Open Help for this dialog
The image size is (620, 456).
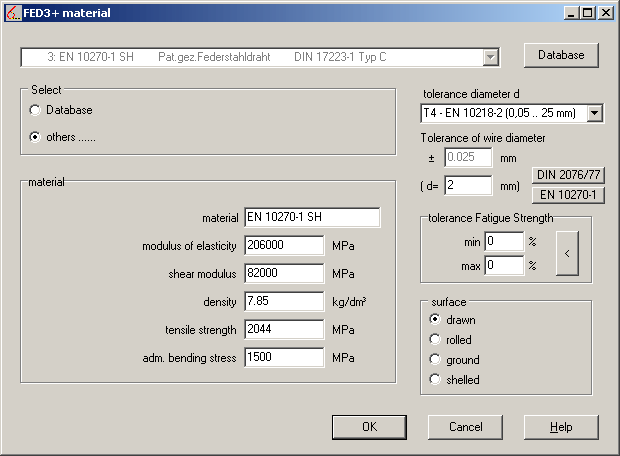click(561, 427)
